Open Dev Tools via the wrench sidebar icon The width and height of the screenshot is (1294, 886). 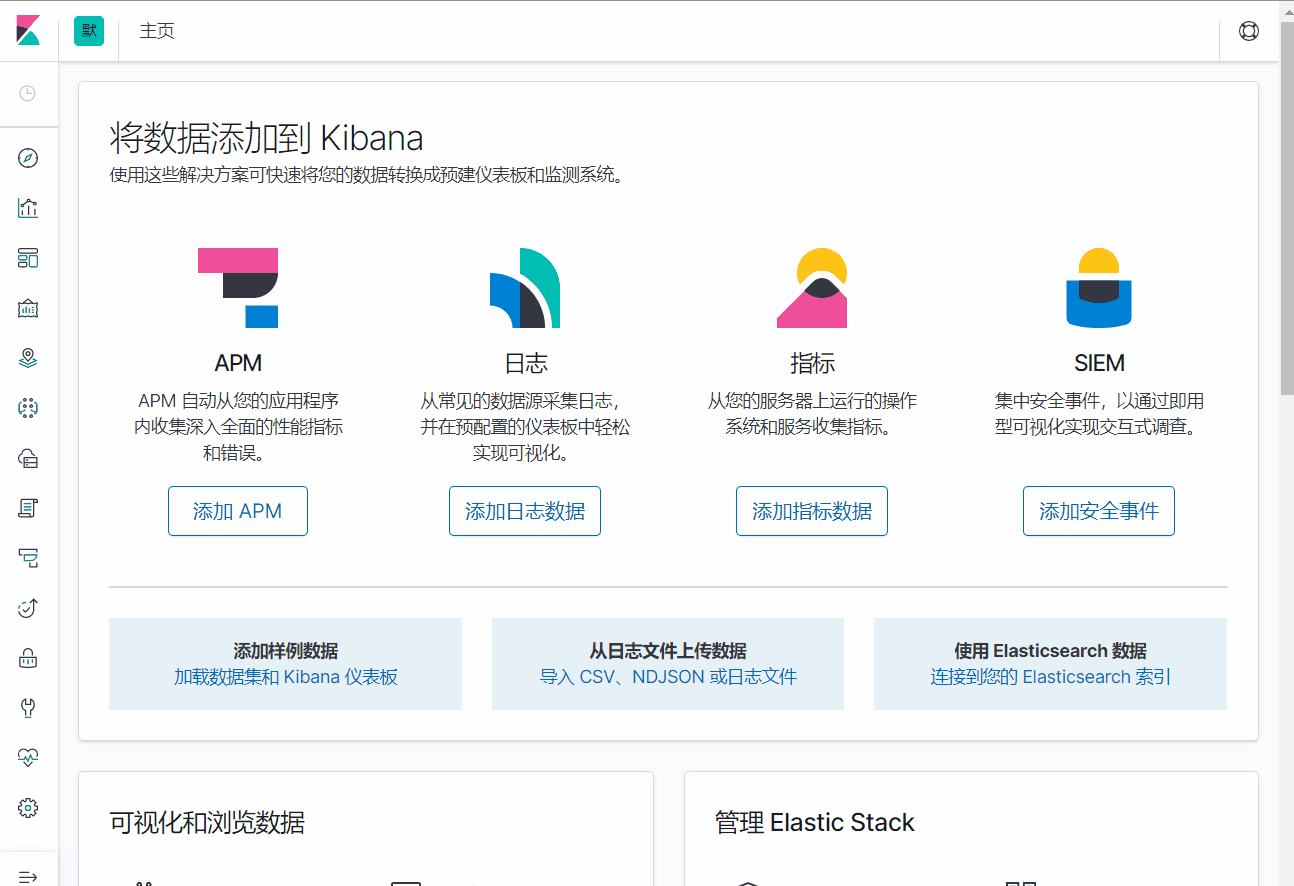click(28, 708)
